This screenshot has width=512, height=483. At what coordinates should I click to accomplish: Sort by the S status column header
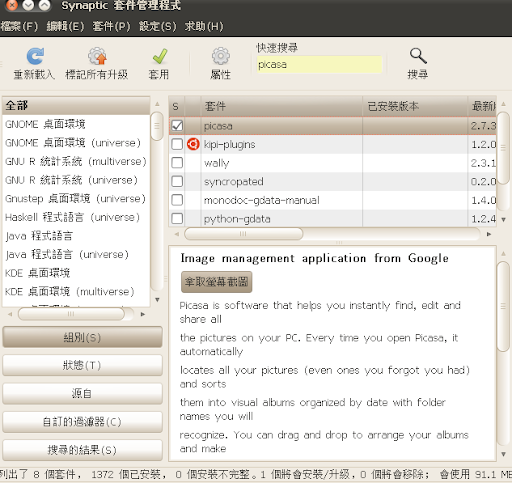coord(176,106)
